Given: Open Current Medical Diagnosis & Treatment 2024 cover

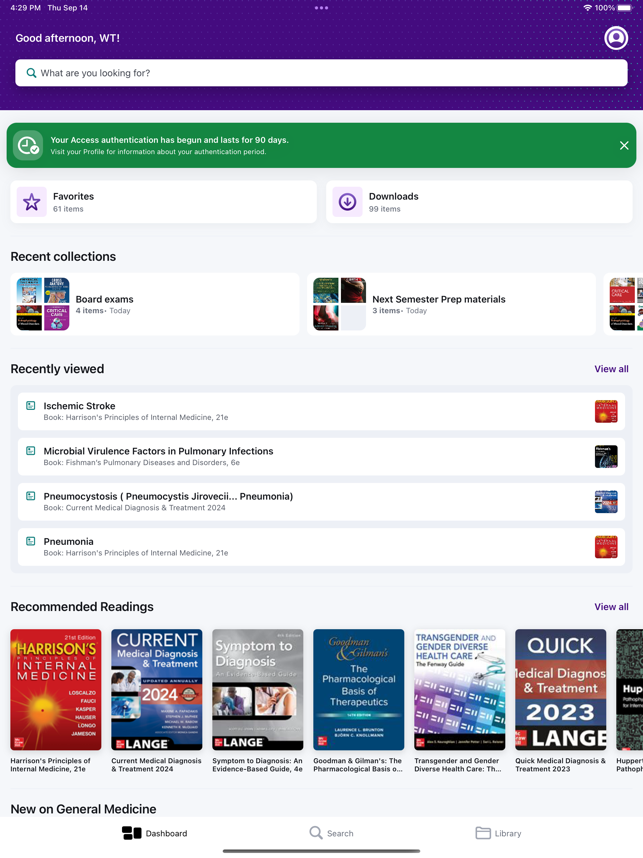Looking at the screenshot, I should coord(157,689).
